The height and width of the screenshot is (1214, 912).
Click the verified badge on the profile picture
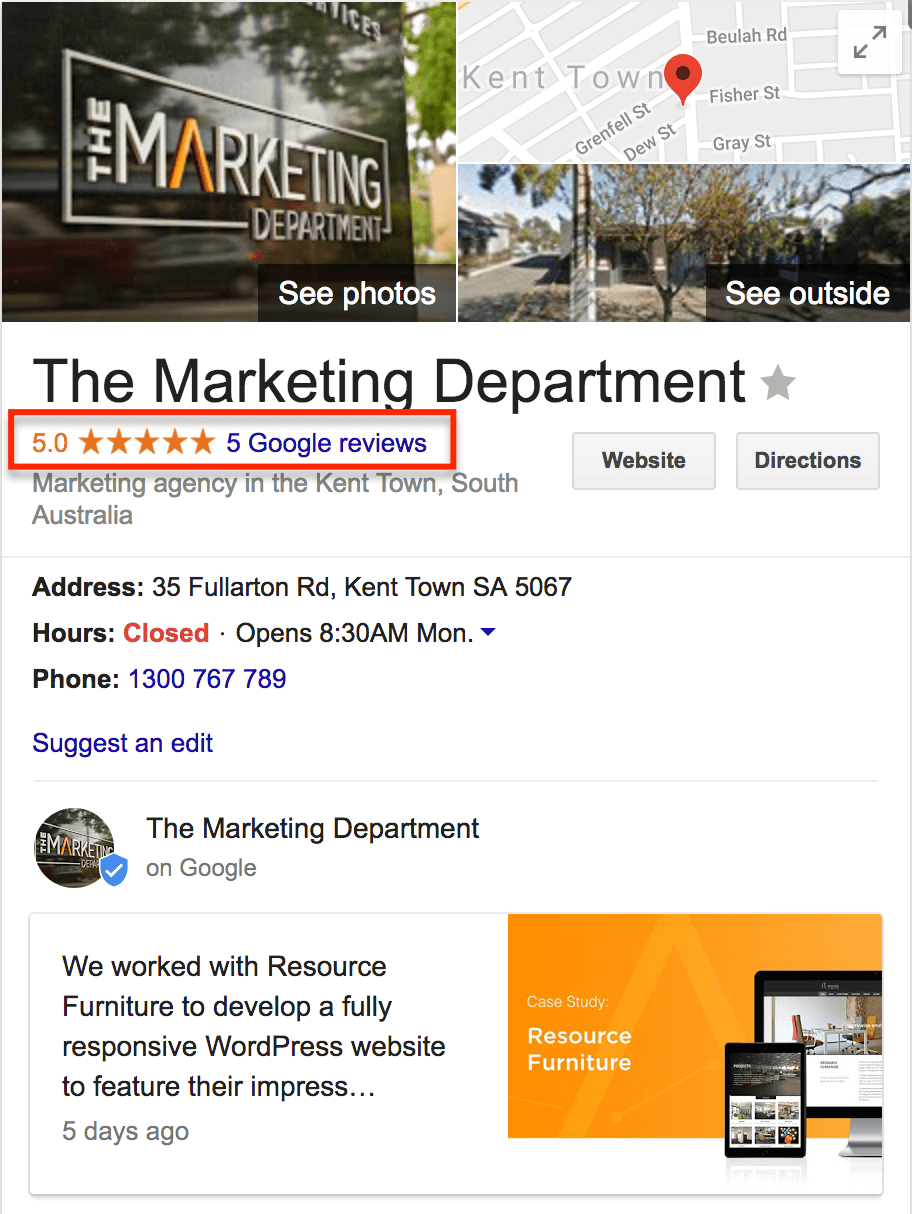pyautogui.click(x=114, y=871)
